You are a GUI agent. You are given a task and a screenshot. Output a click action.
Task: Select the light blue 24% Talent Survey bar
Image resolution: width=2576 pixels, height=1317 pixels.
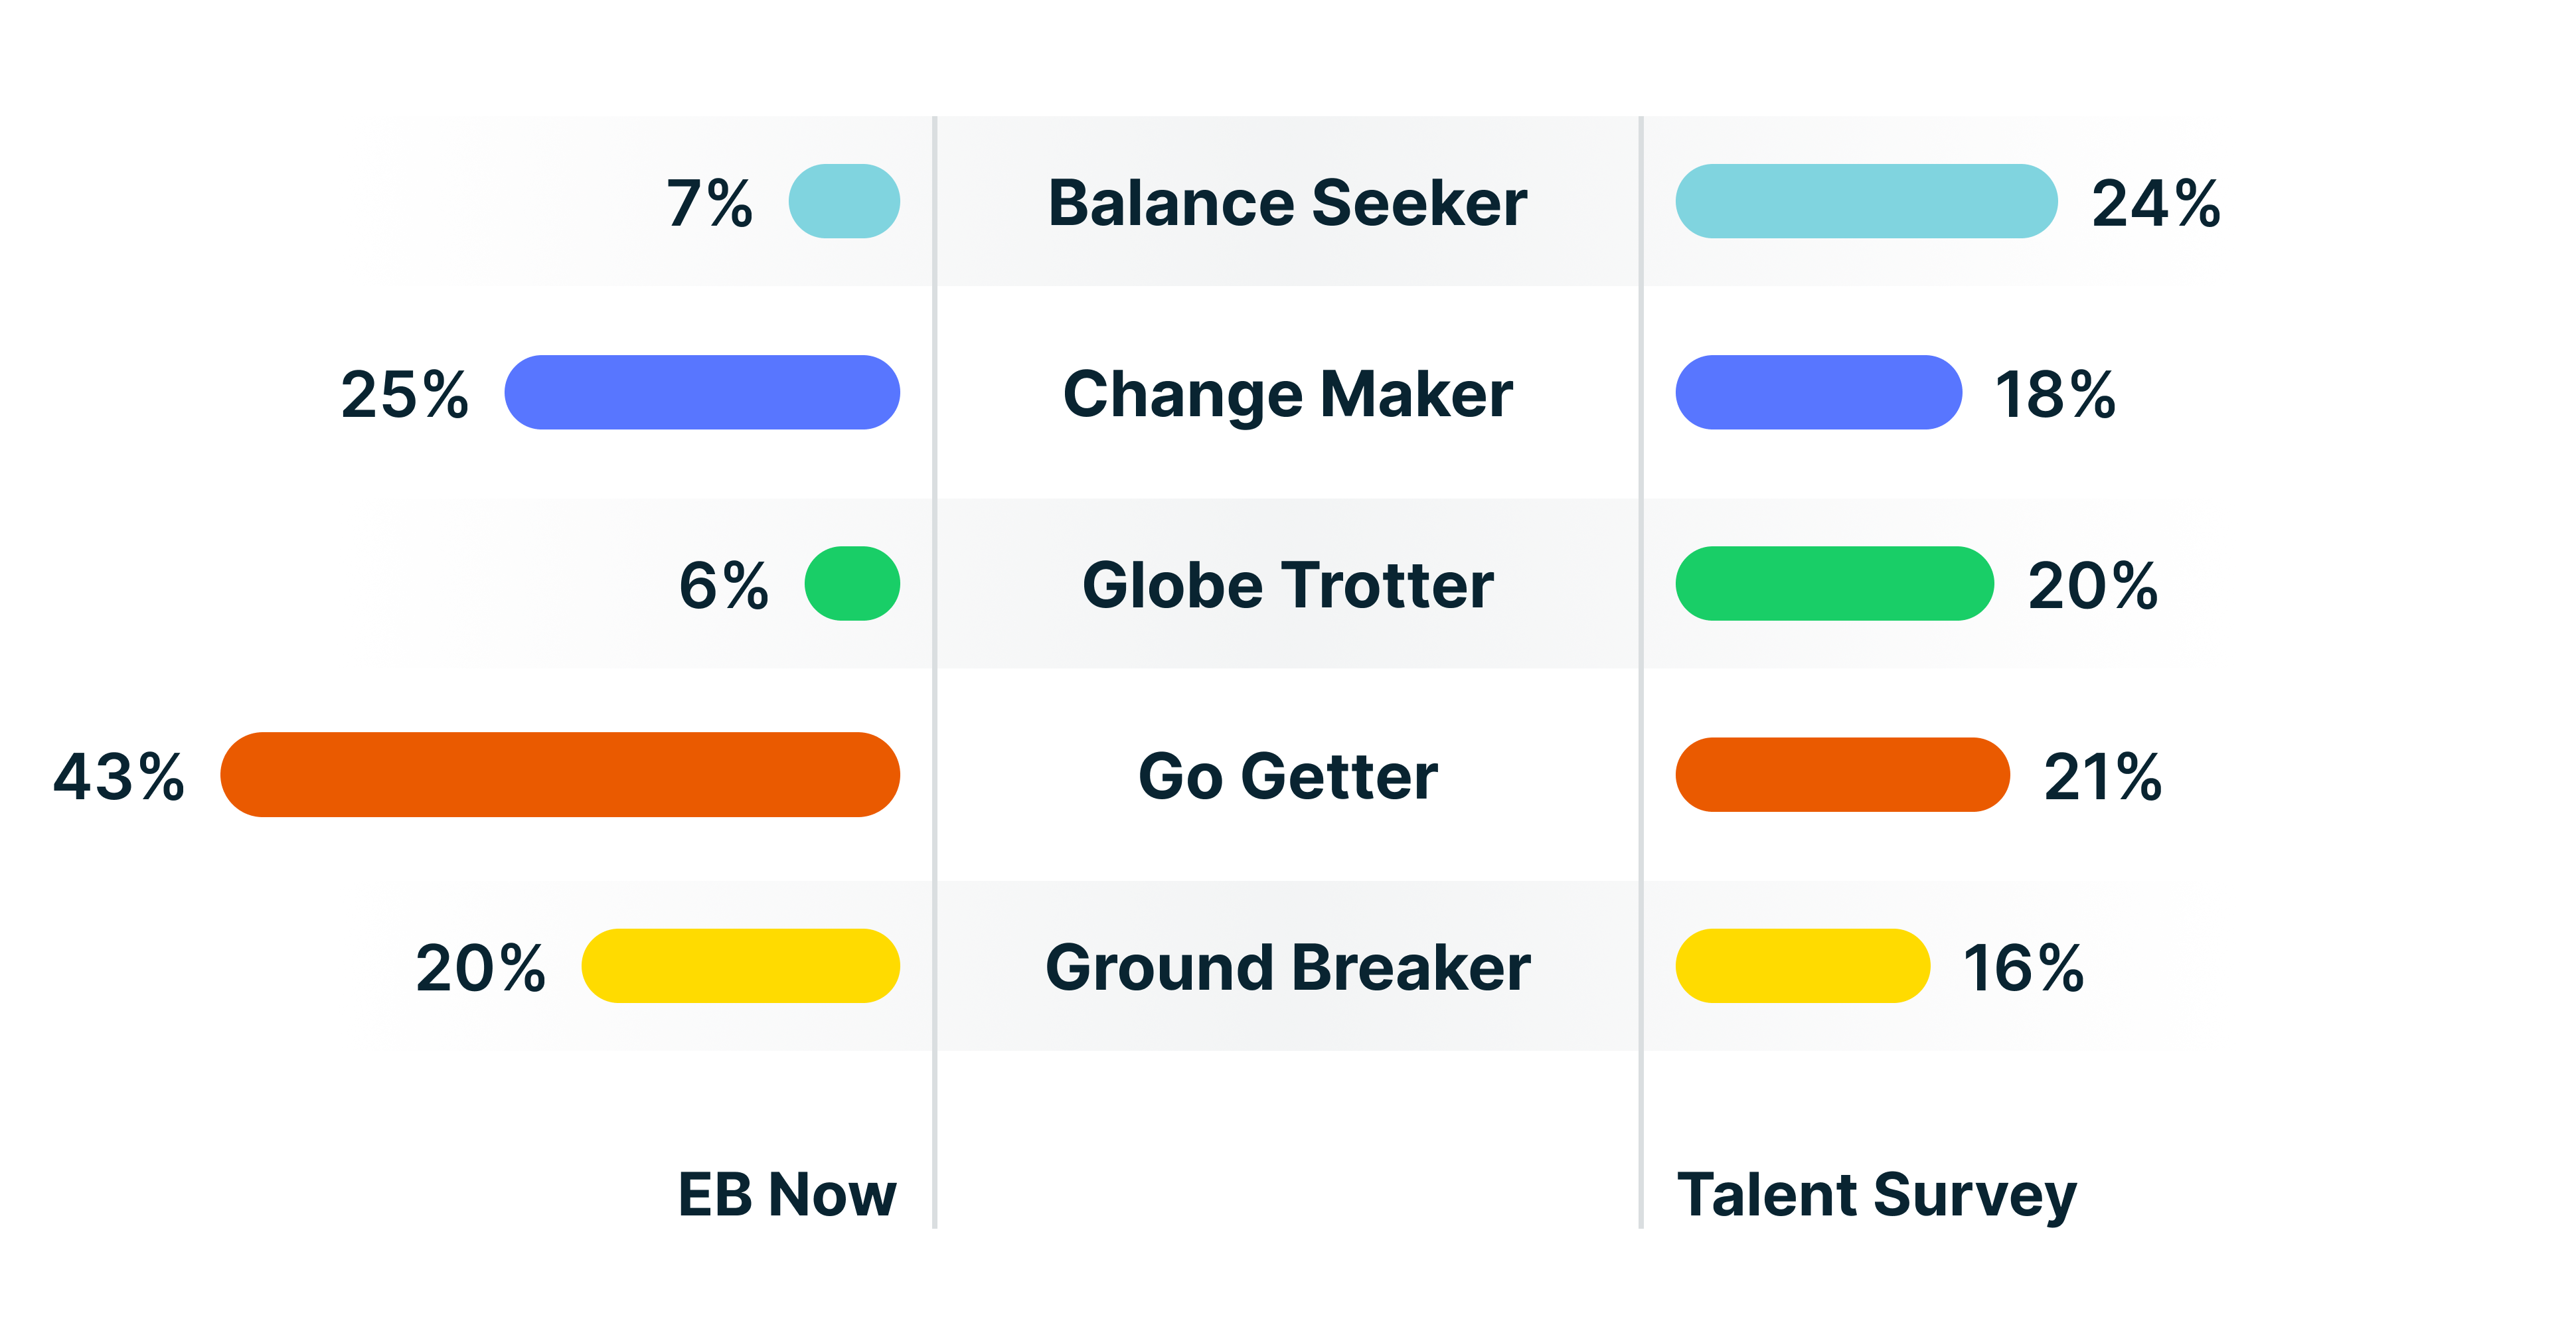pos(1866,201)
